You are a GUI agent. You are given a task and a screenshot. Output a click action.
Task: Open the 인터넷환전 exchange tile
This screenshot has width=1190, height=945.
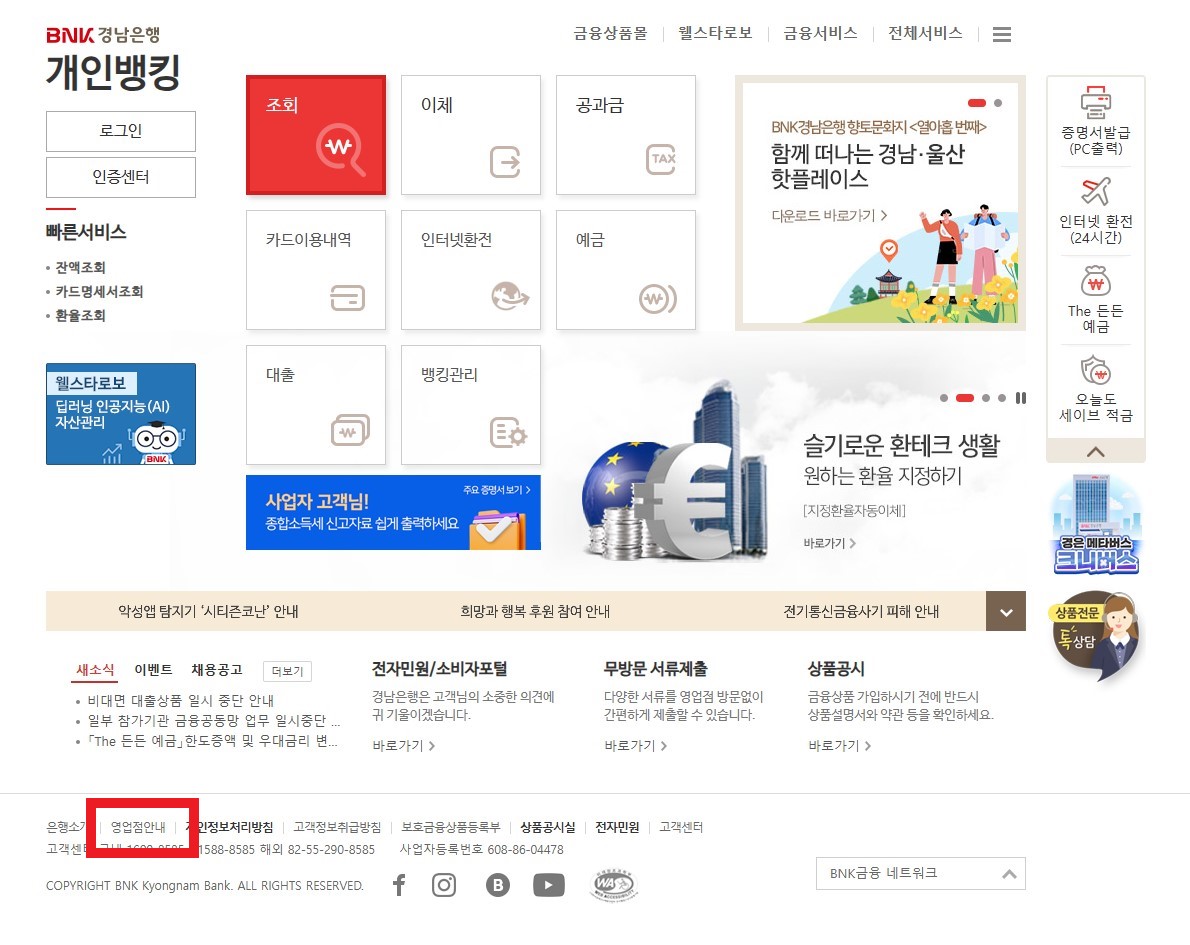click(471, 270)
